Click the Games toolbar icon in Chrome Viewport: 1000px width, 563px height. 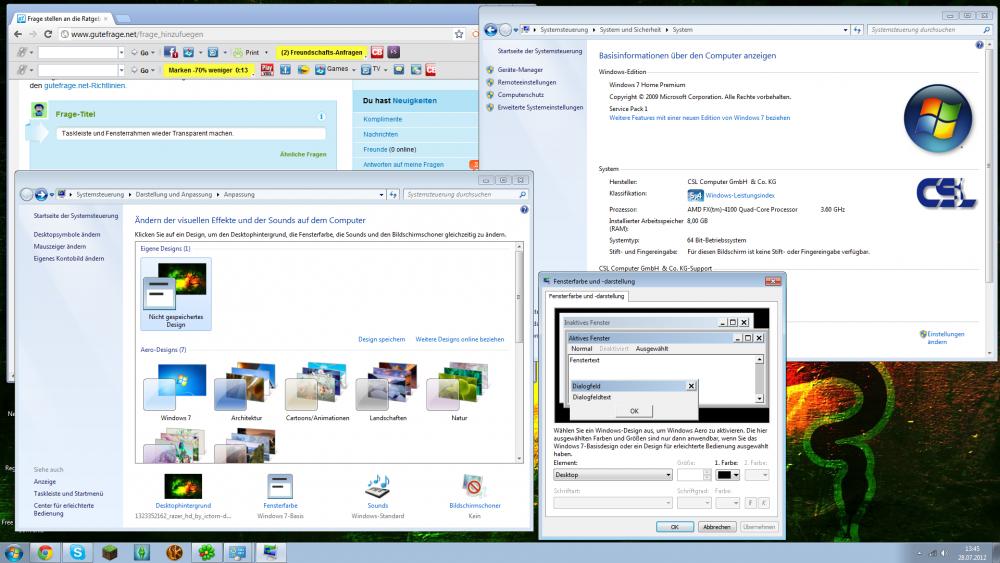pyautogui.click(x=332, y=69)
